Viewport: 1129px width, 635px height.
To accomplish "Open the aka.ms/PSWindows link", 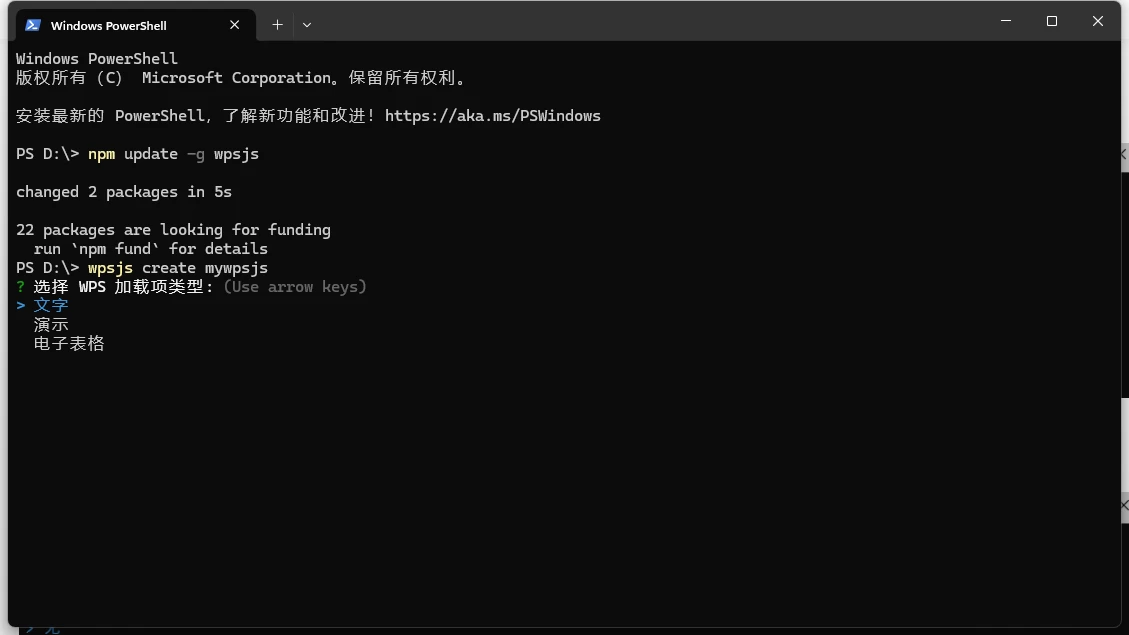I will coord(492,116).
